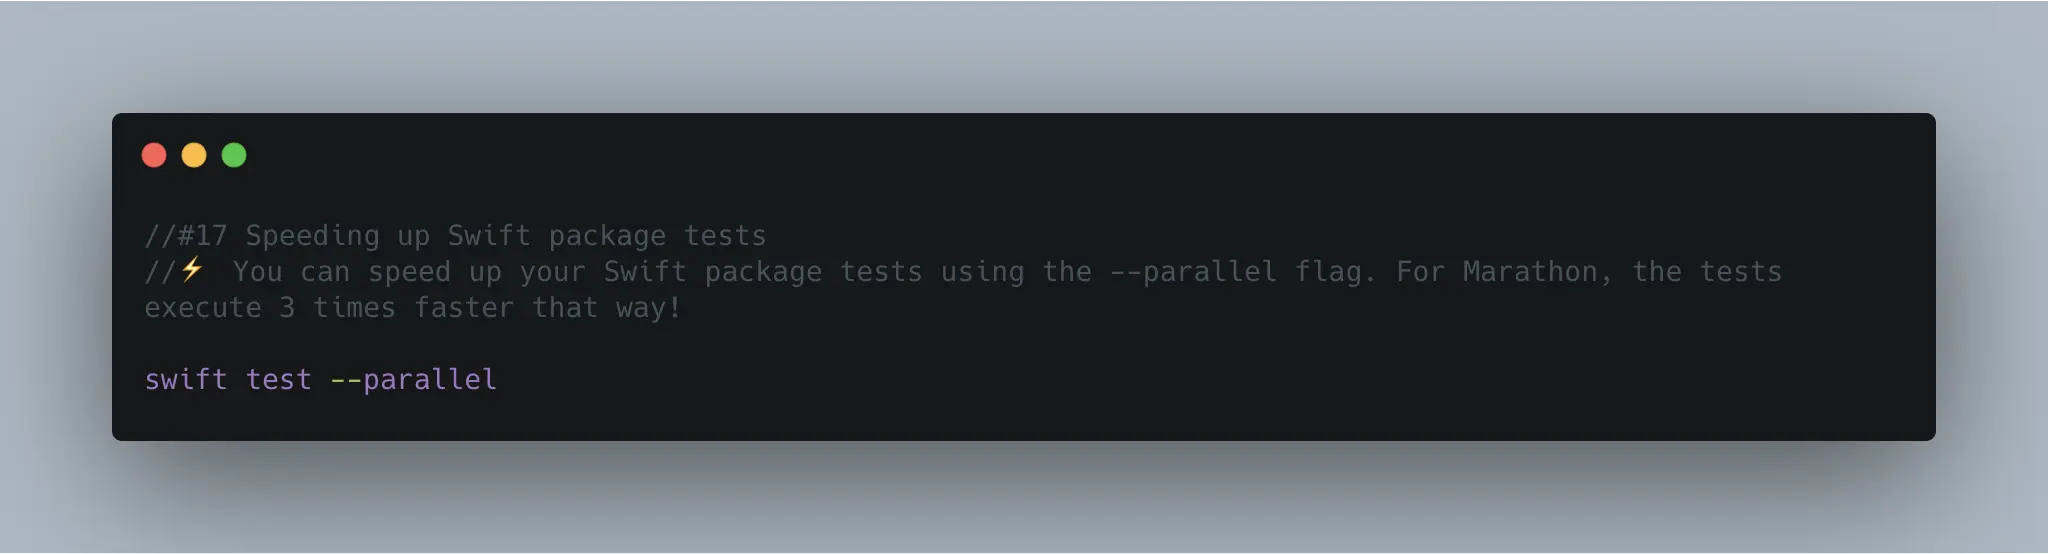Click the word Swift in the first comment line
The width and height of the screenshot is (2048, 554).
pyautogui.click(x=489, y=236)
